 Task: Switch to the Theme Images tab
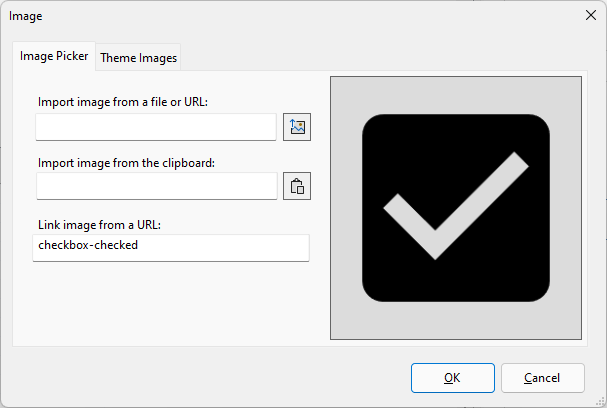138,58
